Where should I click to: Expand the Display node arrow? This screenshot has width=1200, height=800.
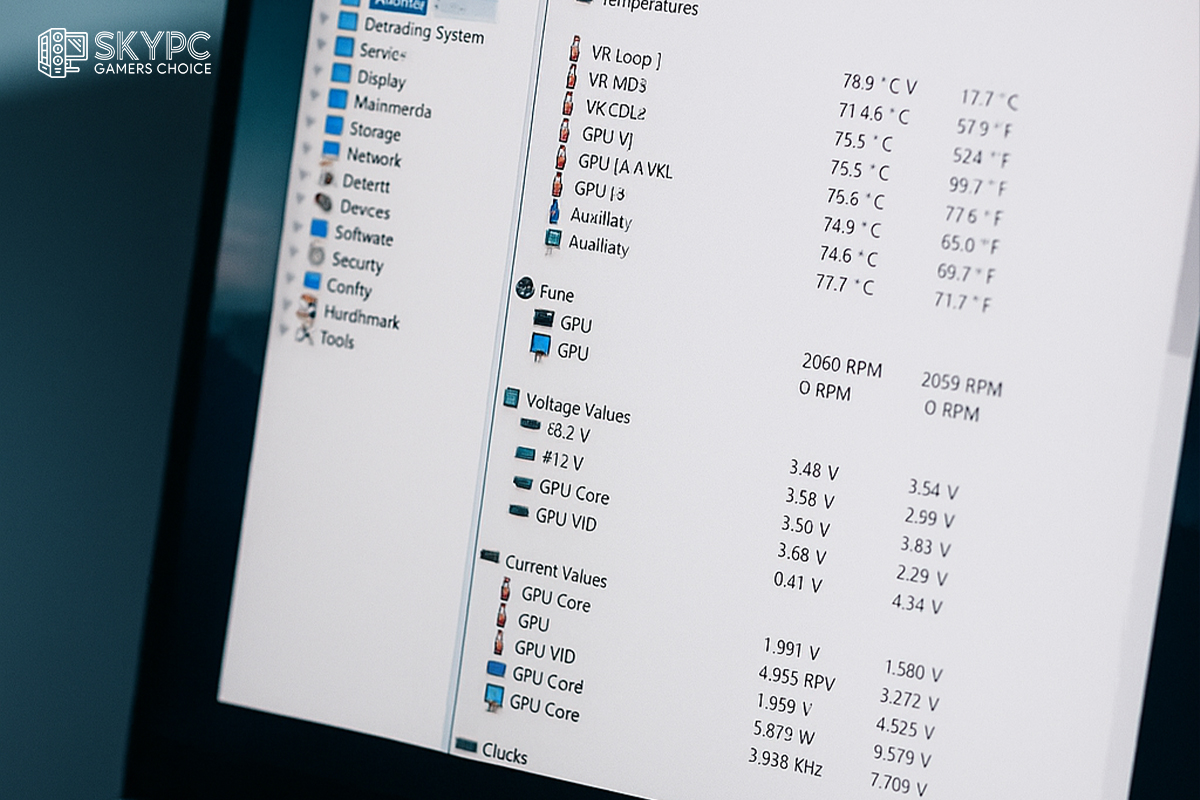[x=318, y=71]
